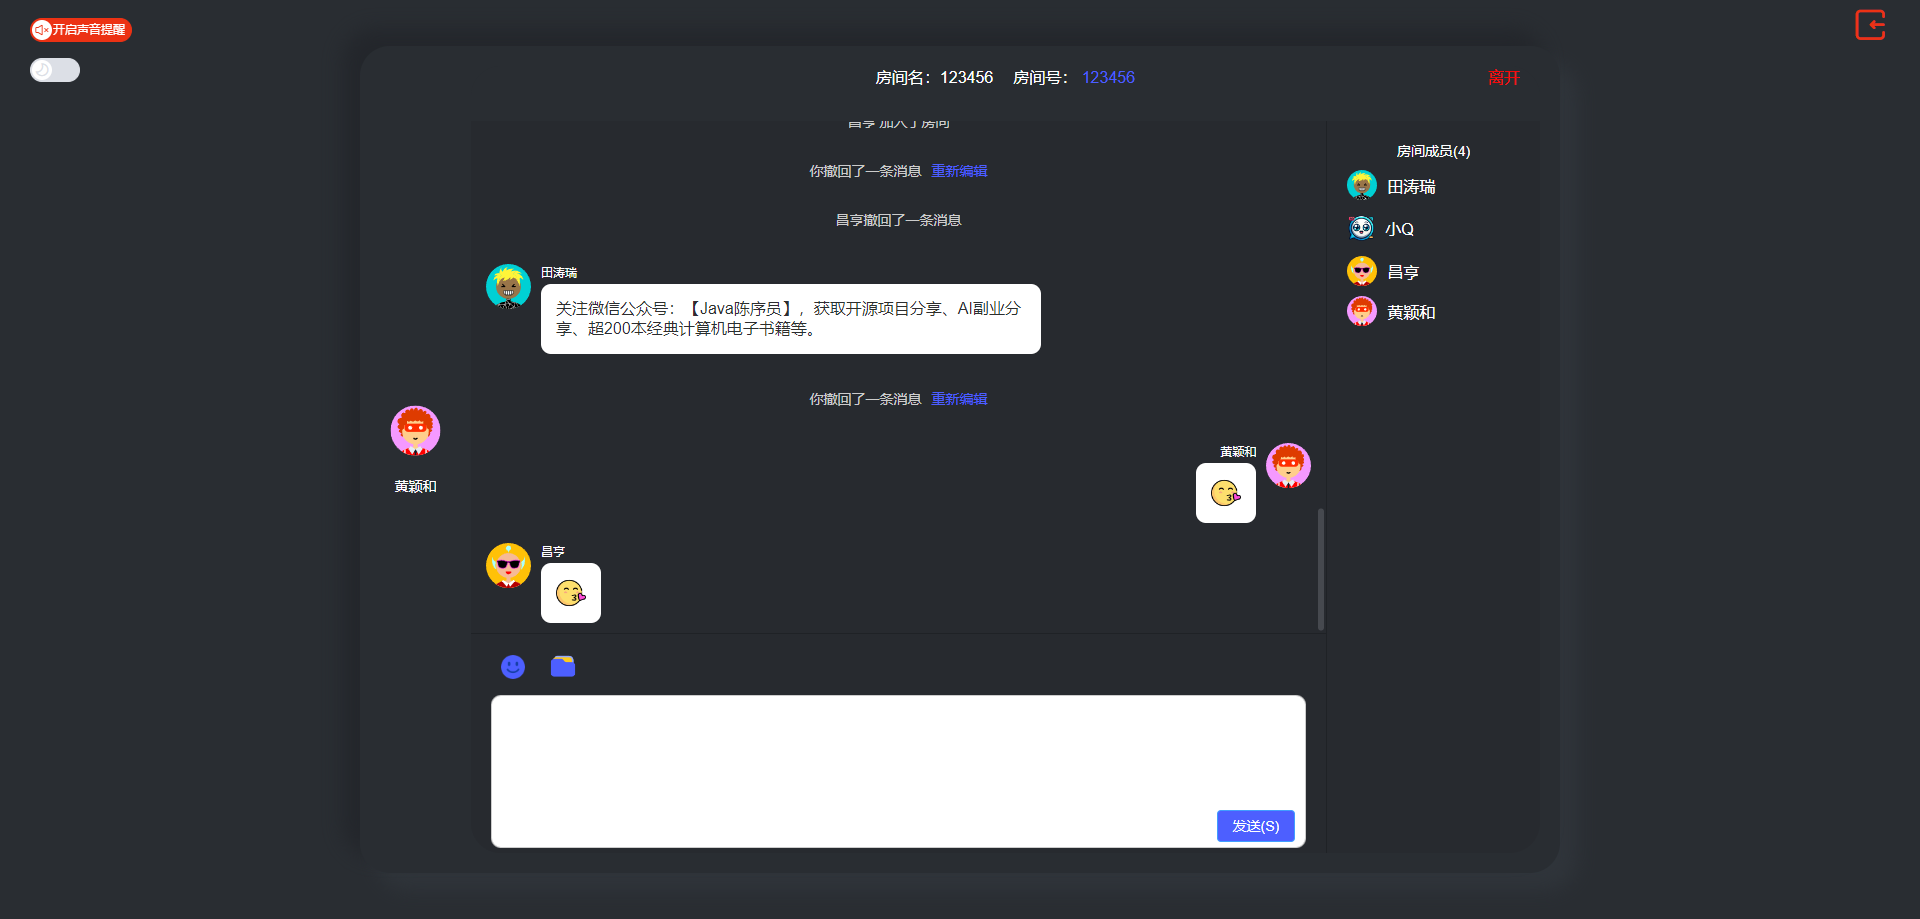This screenshot has height=919, width=1920.
Task: Click the red exit room icon top-right
Action: click(1870, 25)
